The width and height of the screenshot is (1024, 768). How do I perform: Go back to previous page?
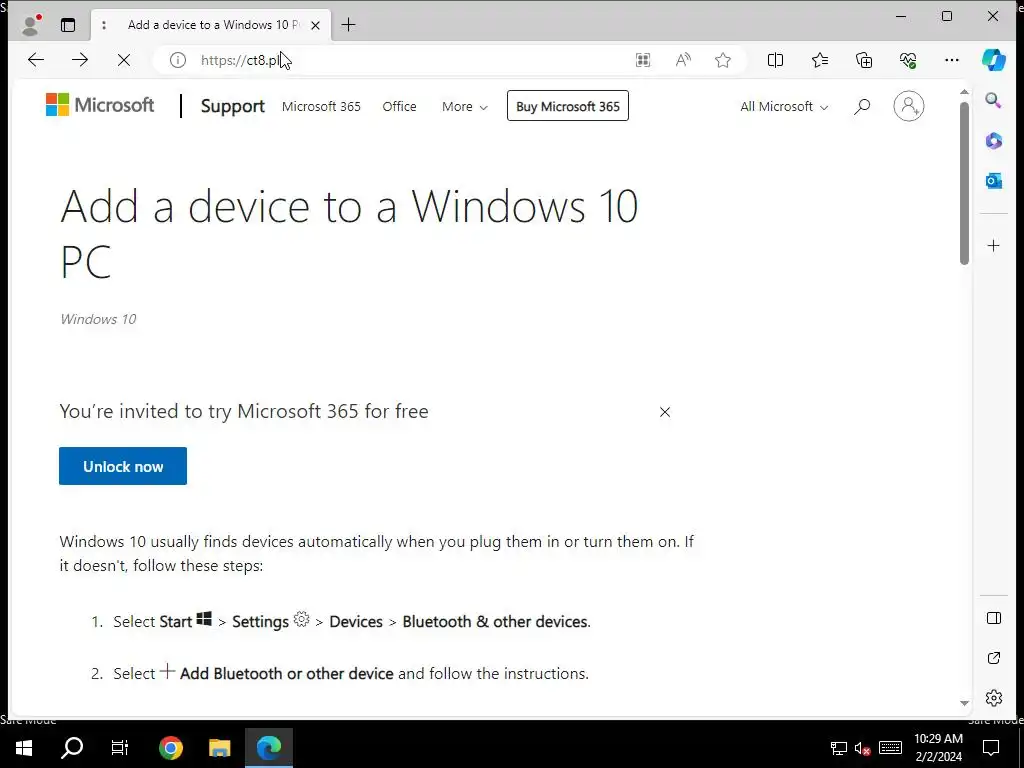[36, 60]
